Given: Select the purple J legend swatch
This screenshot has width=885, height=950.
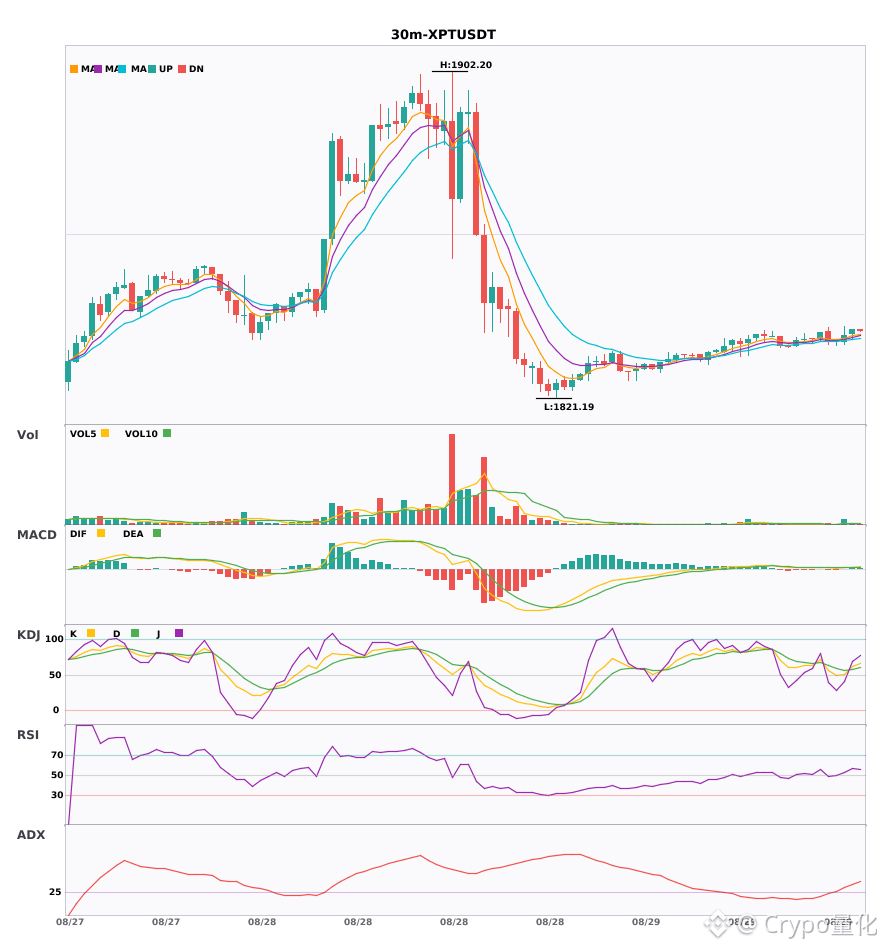Looking at the screenshot, I should [x=179, y=633].
